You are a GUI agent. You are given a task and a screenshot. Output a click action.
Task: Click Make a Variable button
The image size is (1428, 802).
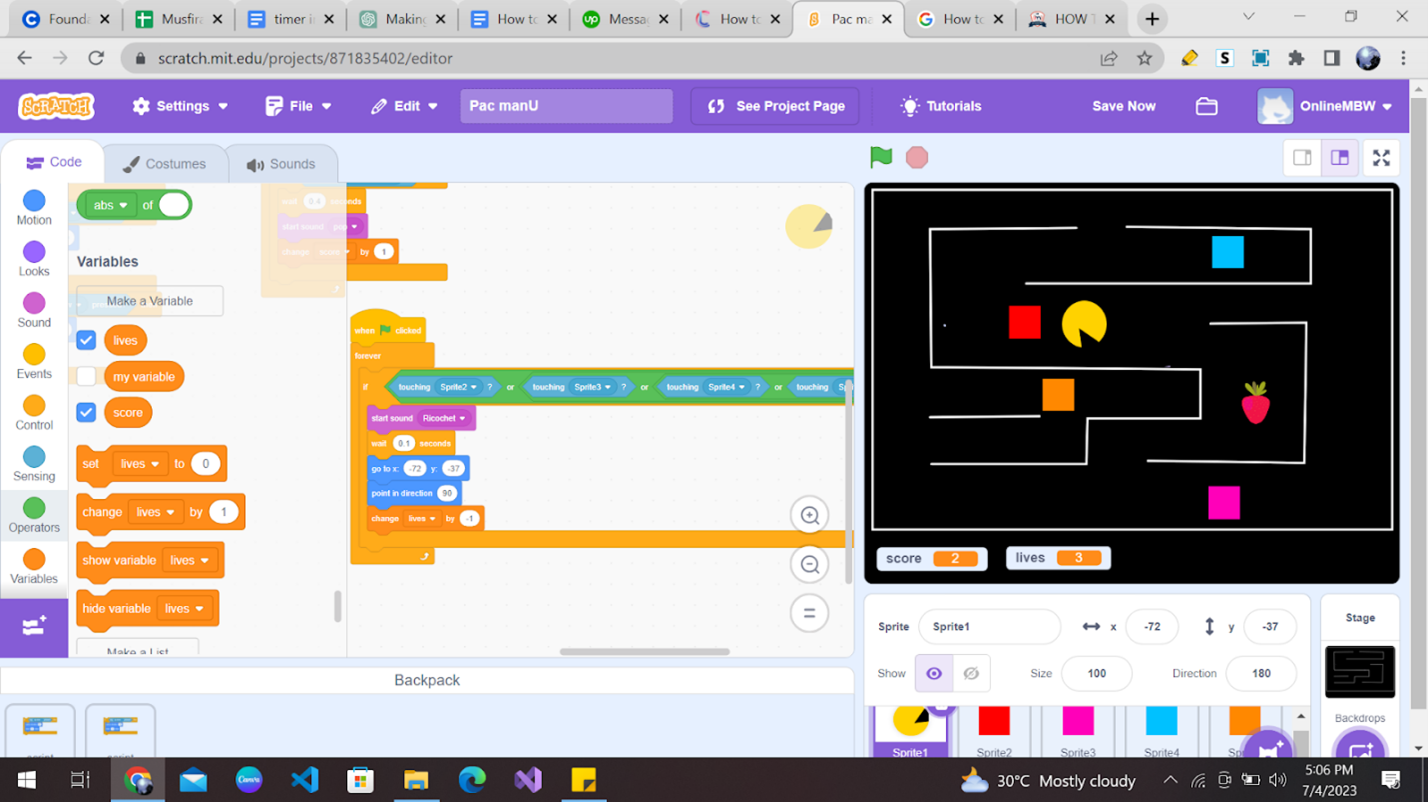click(x=150, y=301)
